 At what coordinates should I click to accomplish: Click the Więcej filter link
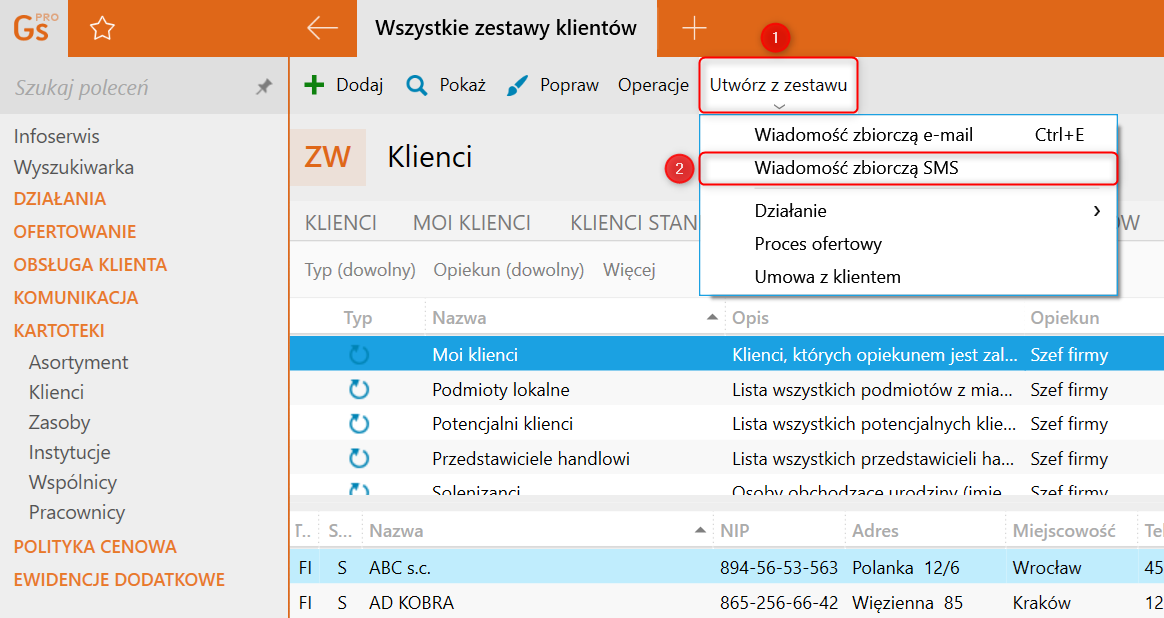click(629, 270)
